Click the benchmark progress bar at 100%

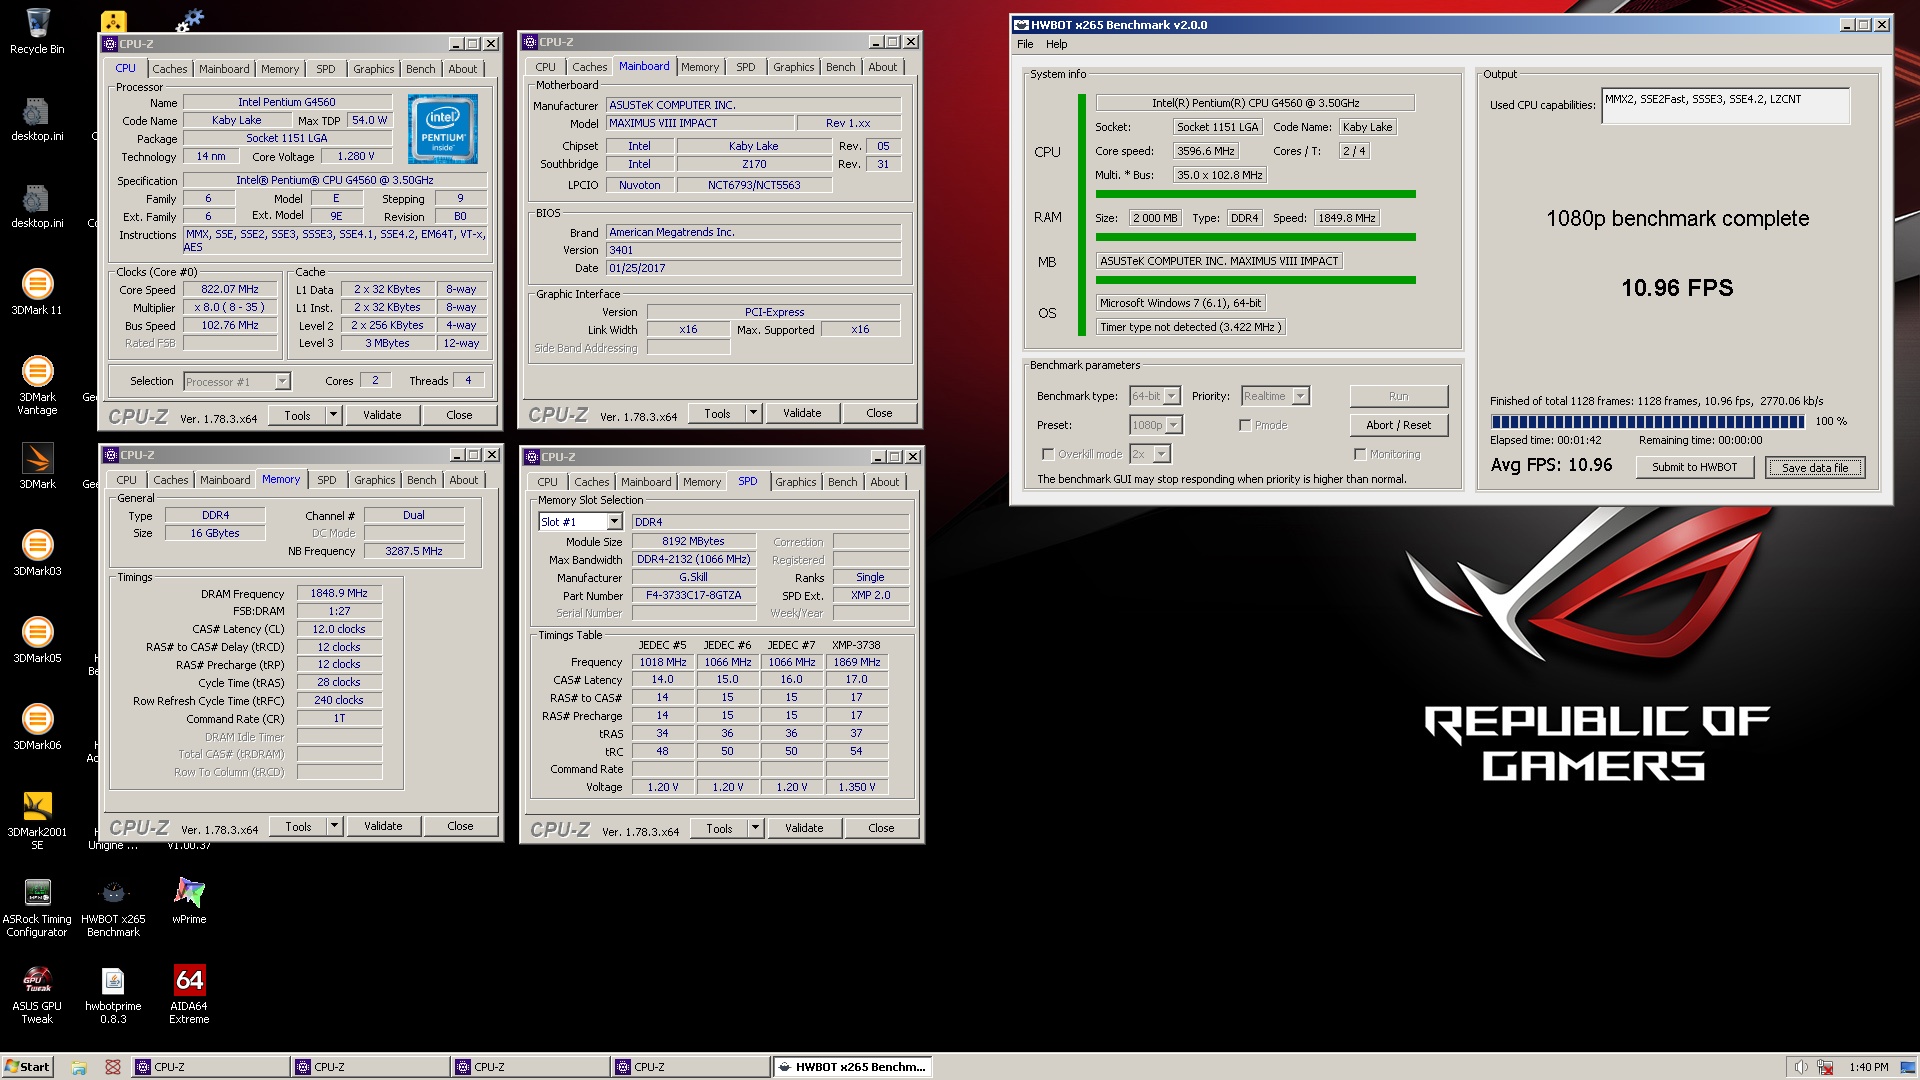[x=1647, y=421]
